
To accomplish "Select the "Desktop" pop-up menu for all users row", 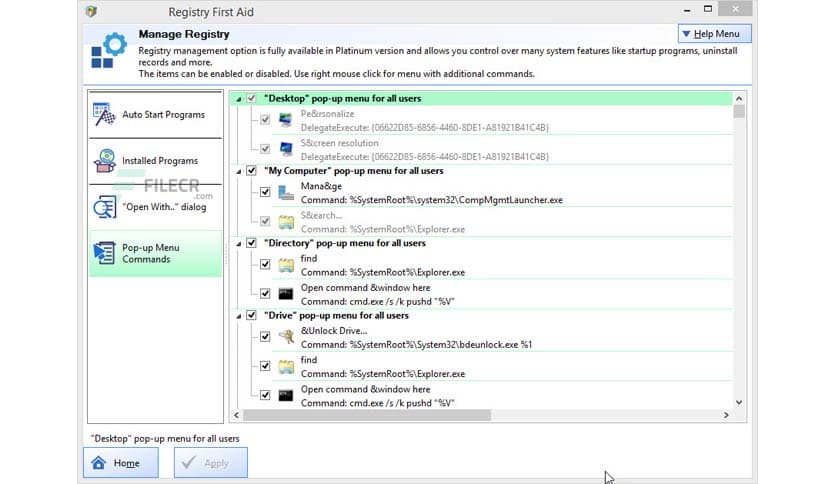I will coord(482,98).
